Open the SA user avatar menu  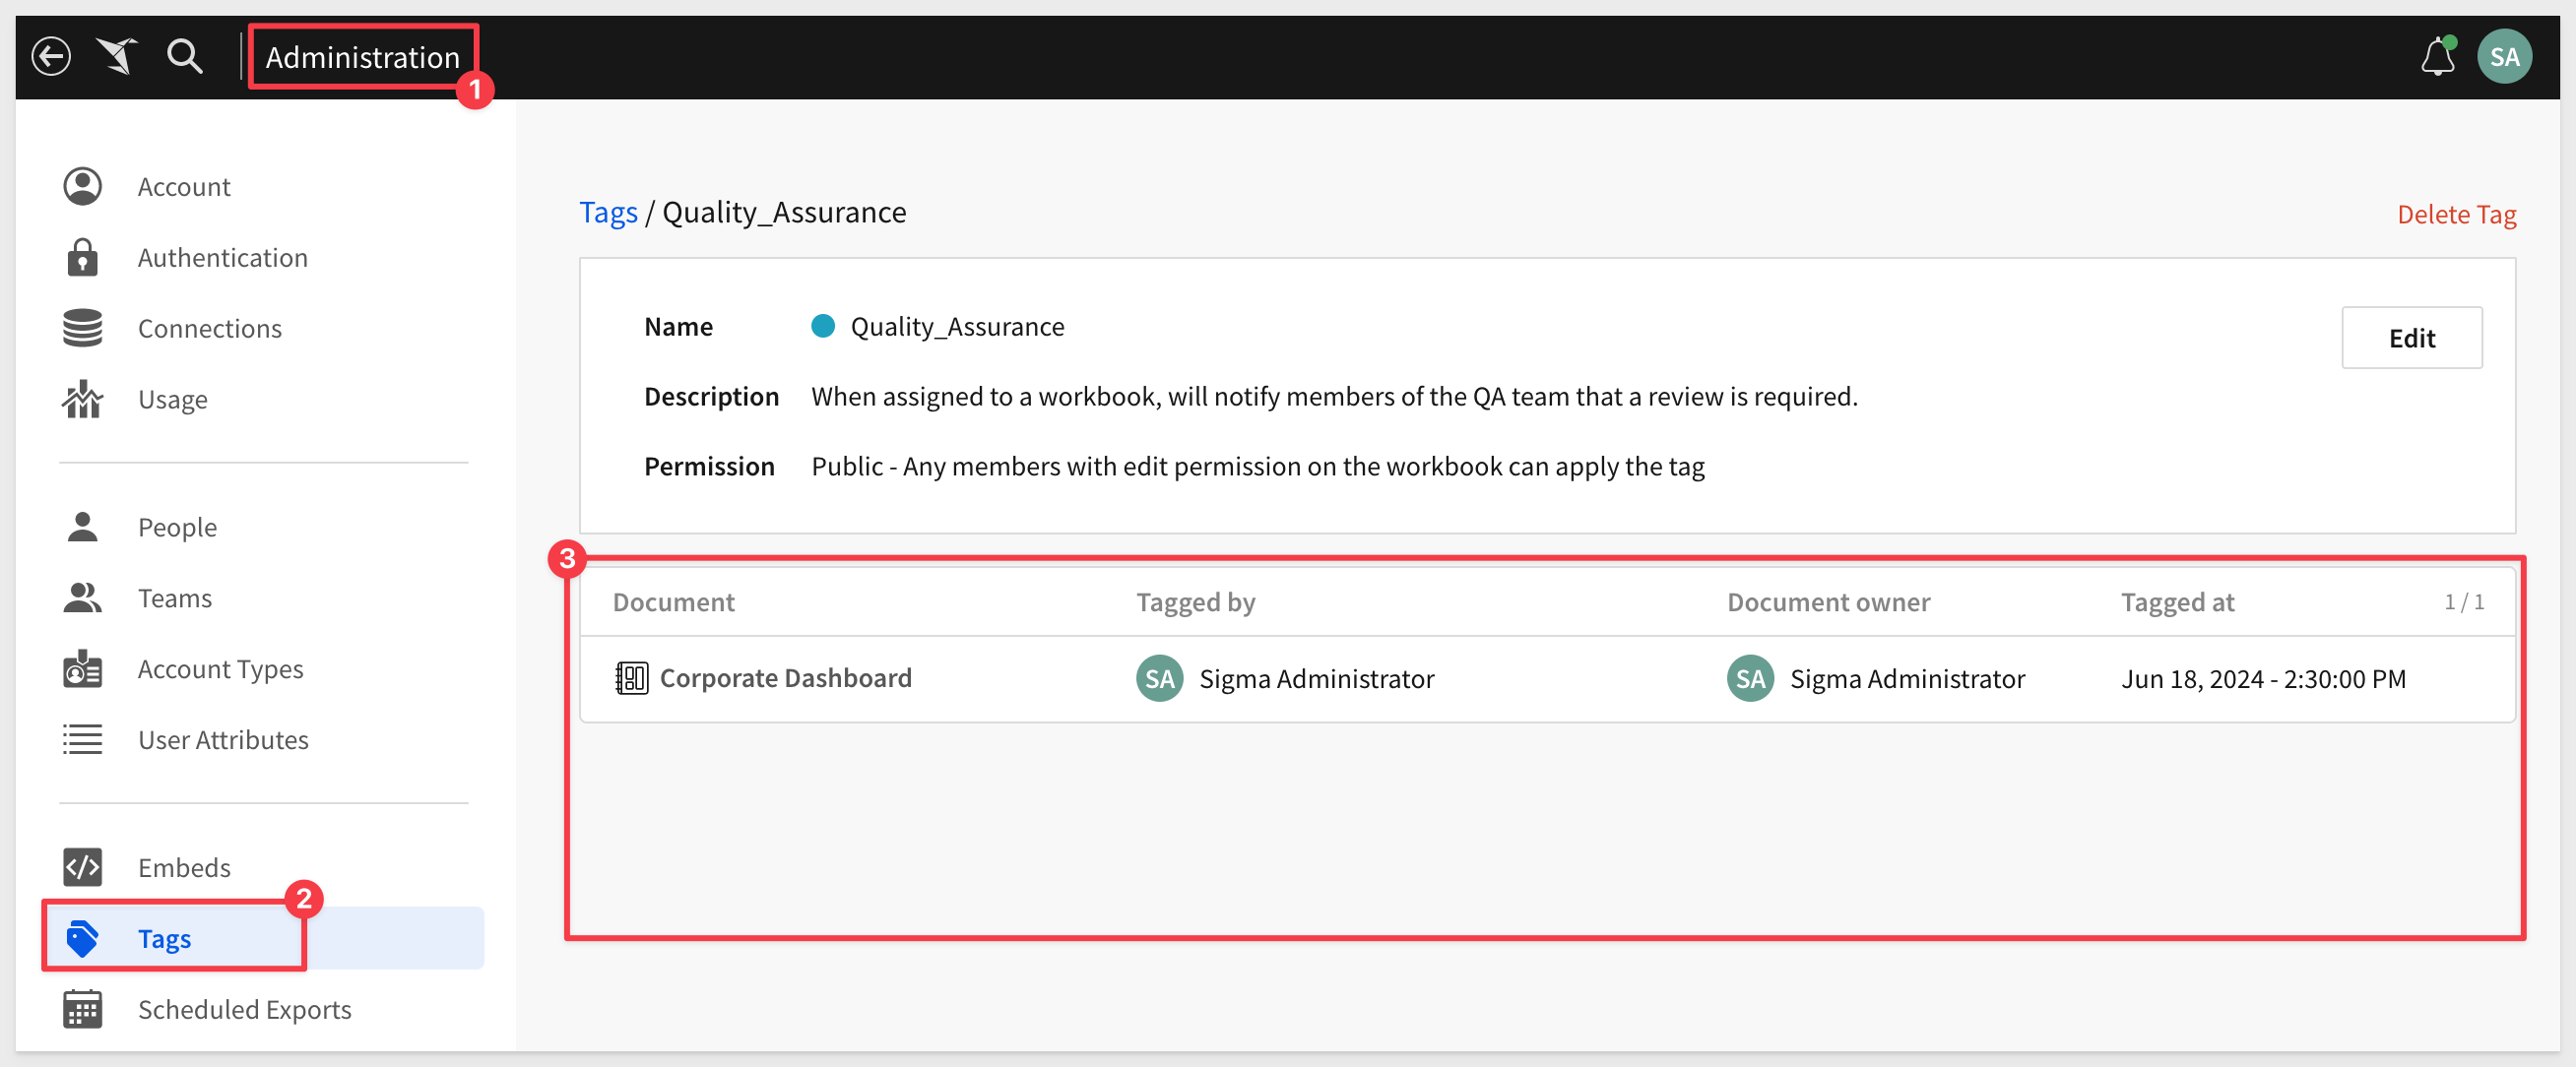click(2503, 56)
